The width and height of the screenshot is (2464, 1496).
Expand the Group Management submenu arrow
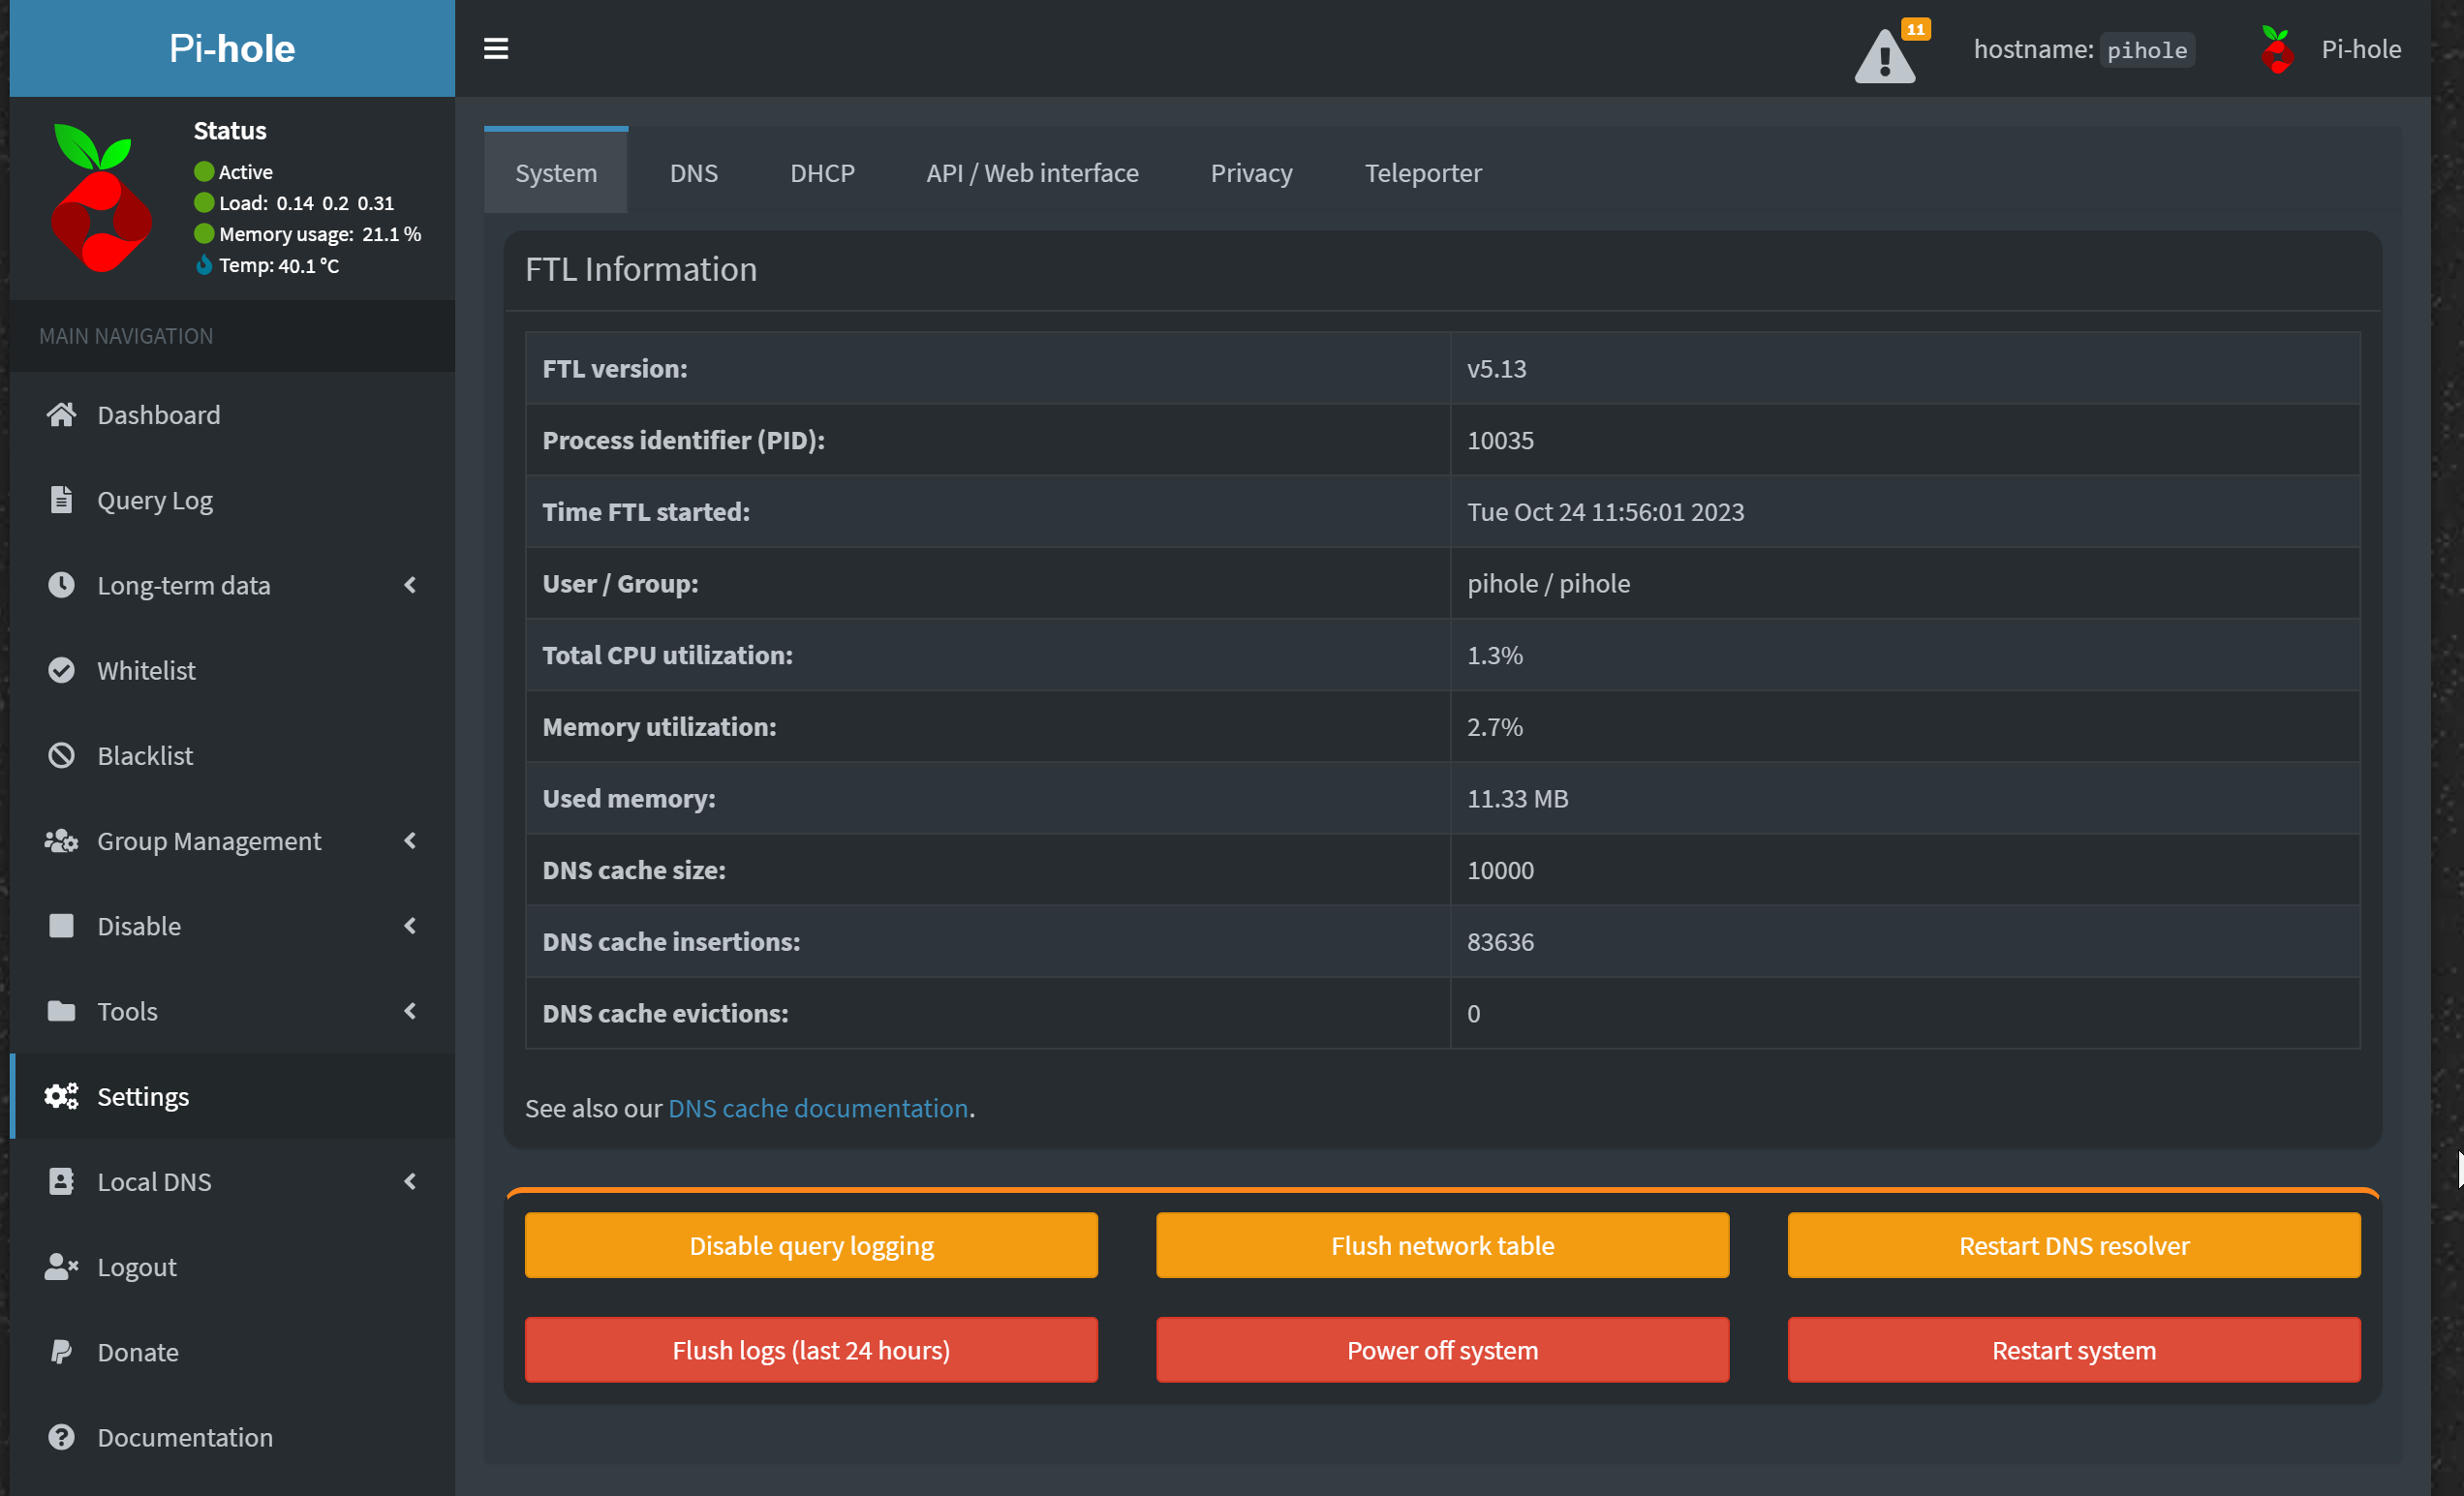[x=410, y=841]
